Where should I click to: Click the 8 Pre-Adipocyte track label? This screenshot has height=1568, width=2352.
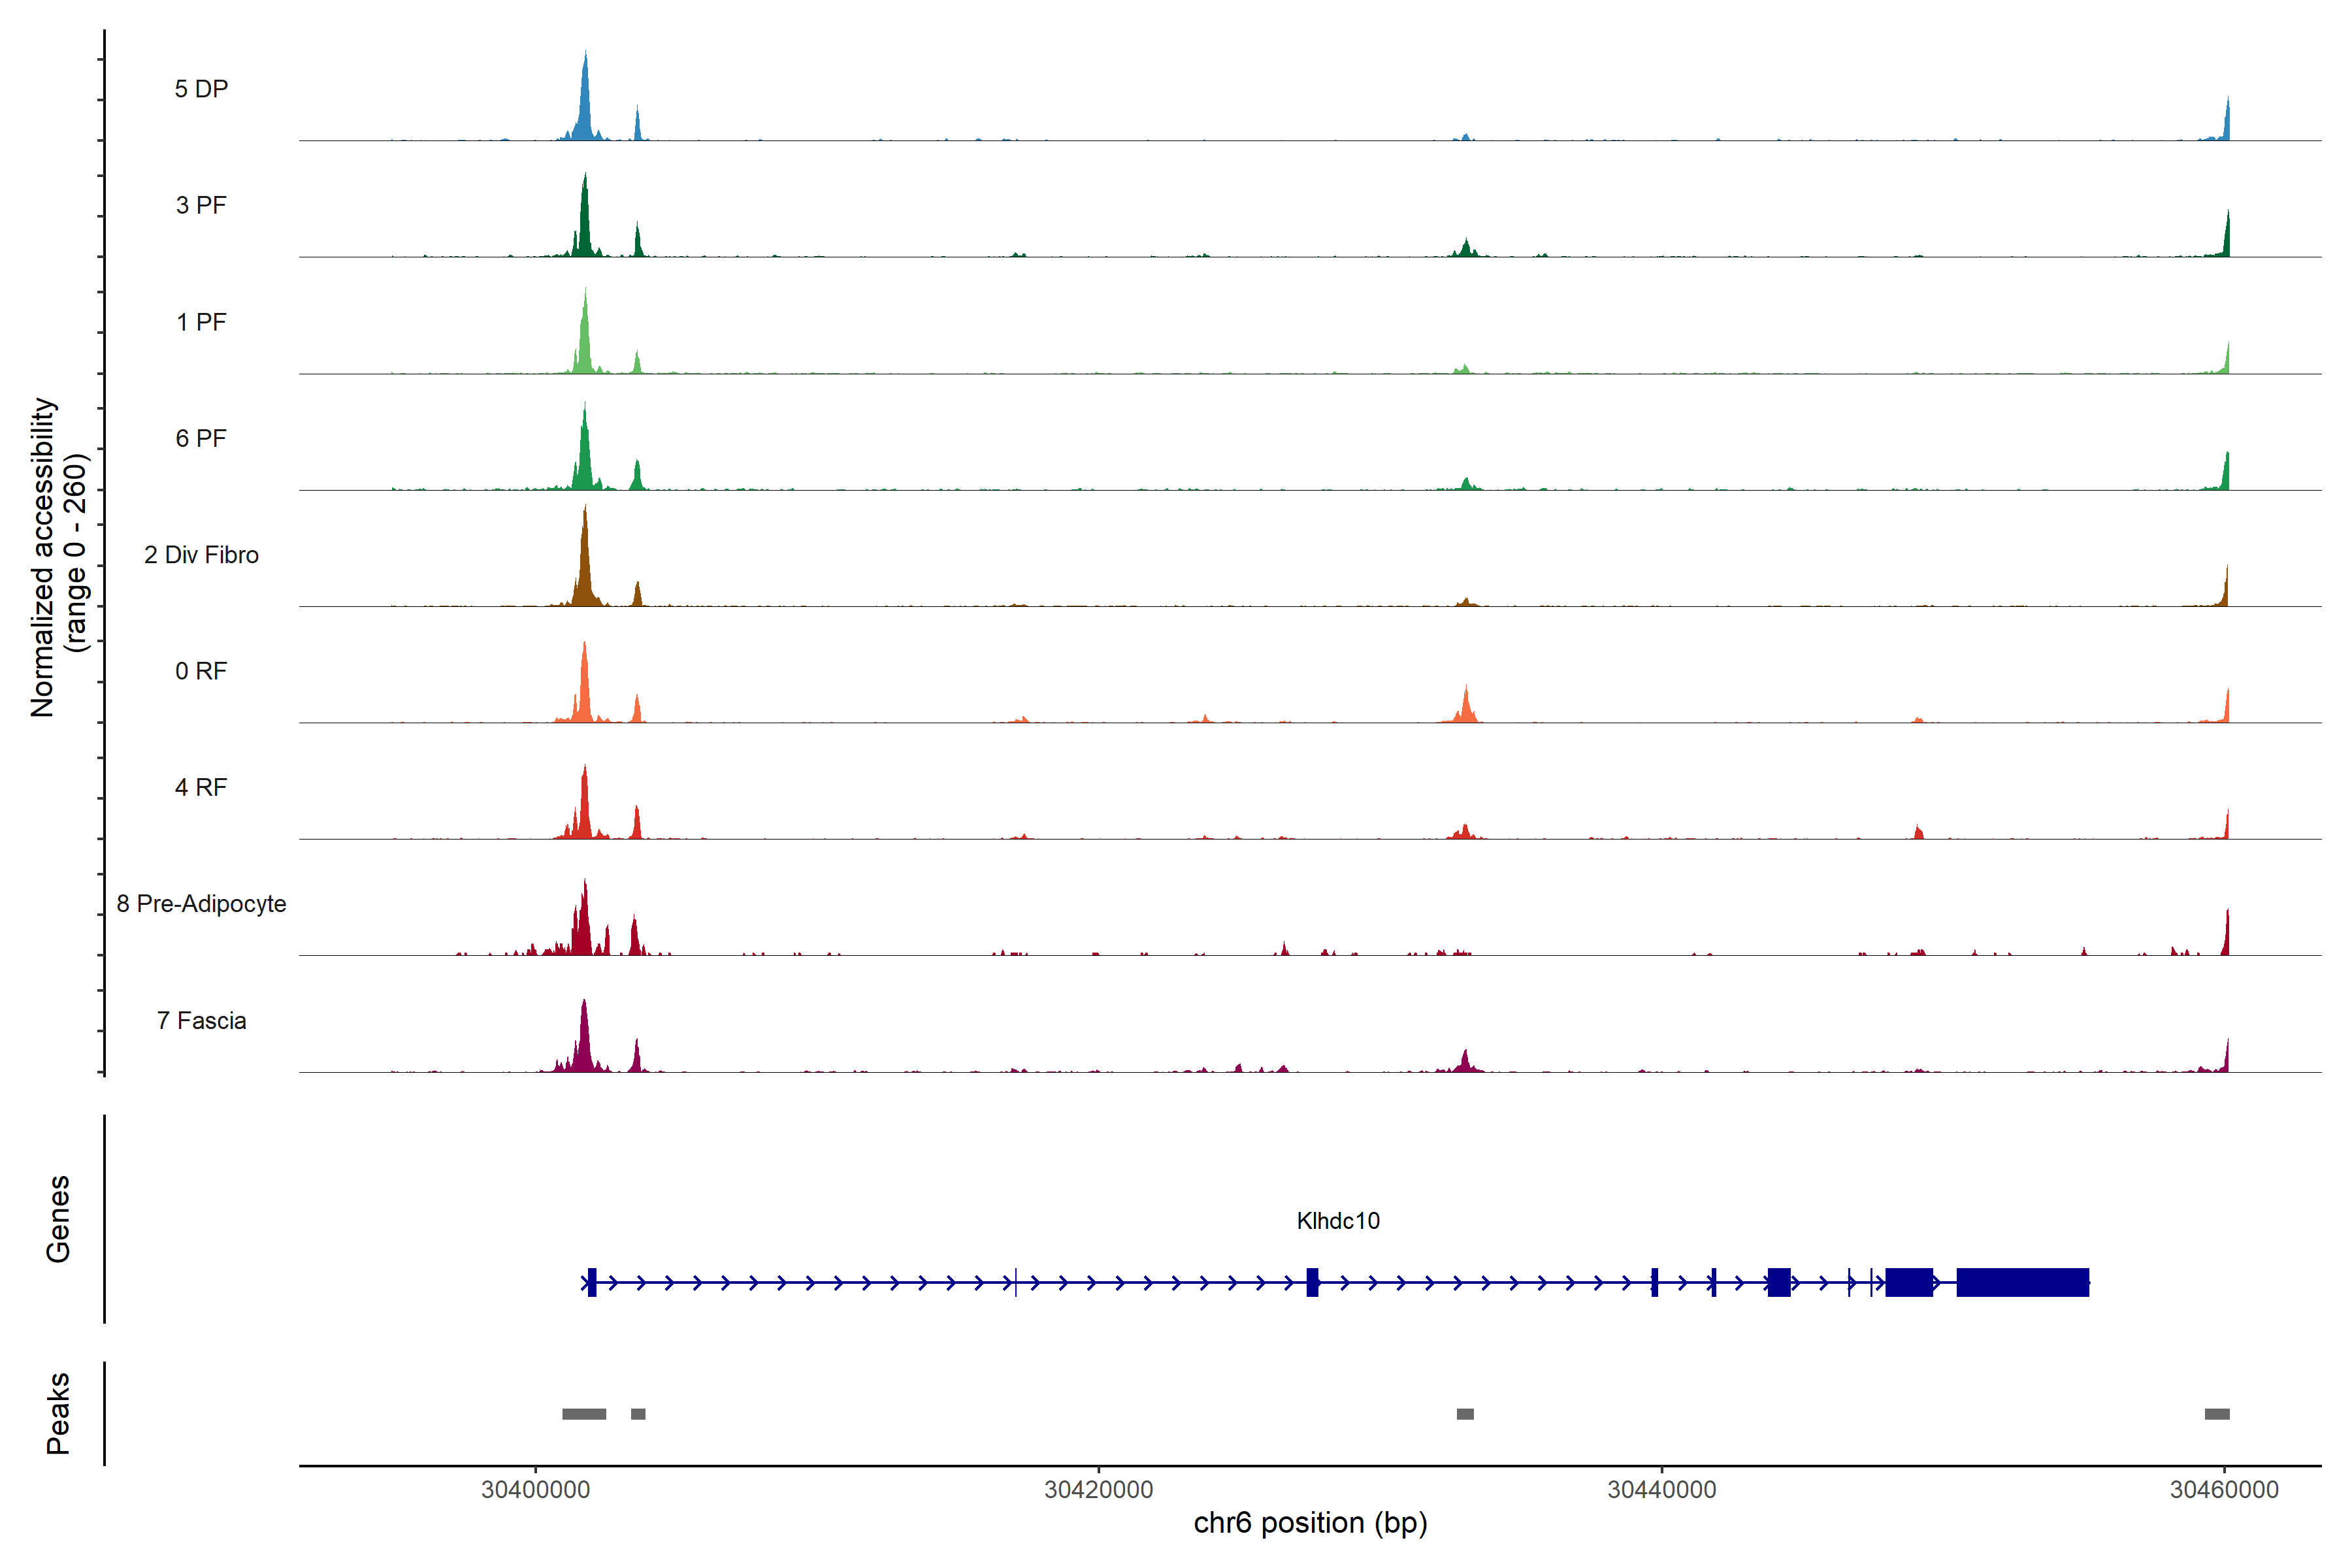tap(201, 904)
